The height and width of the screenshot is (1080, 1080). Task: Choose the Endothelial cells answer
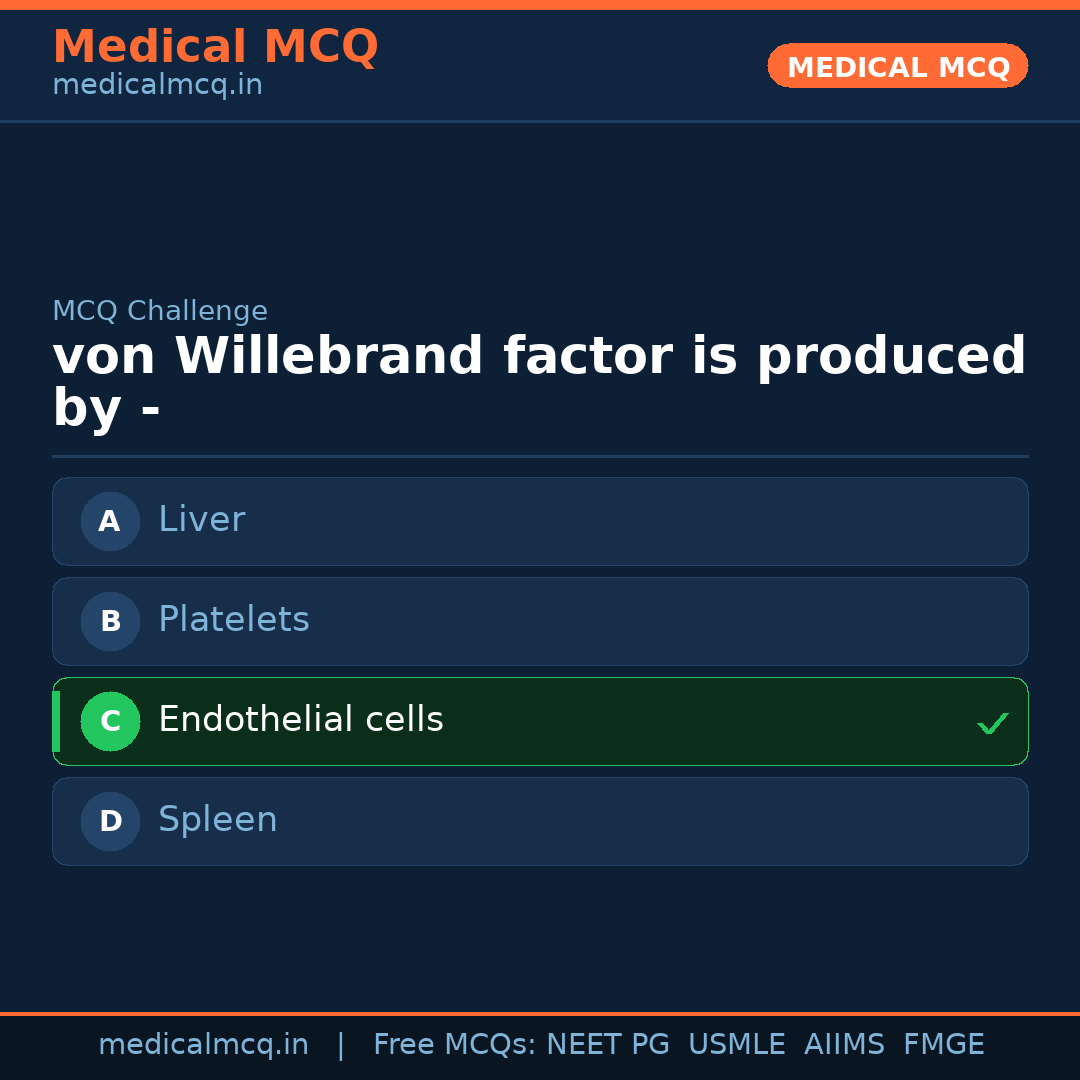coord(540,721)
